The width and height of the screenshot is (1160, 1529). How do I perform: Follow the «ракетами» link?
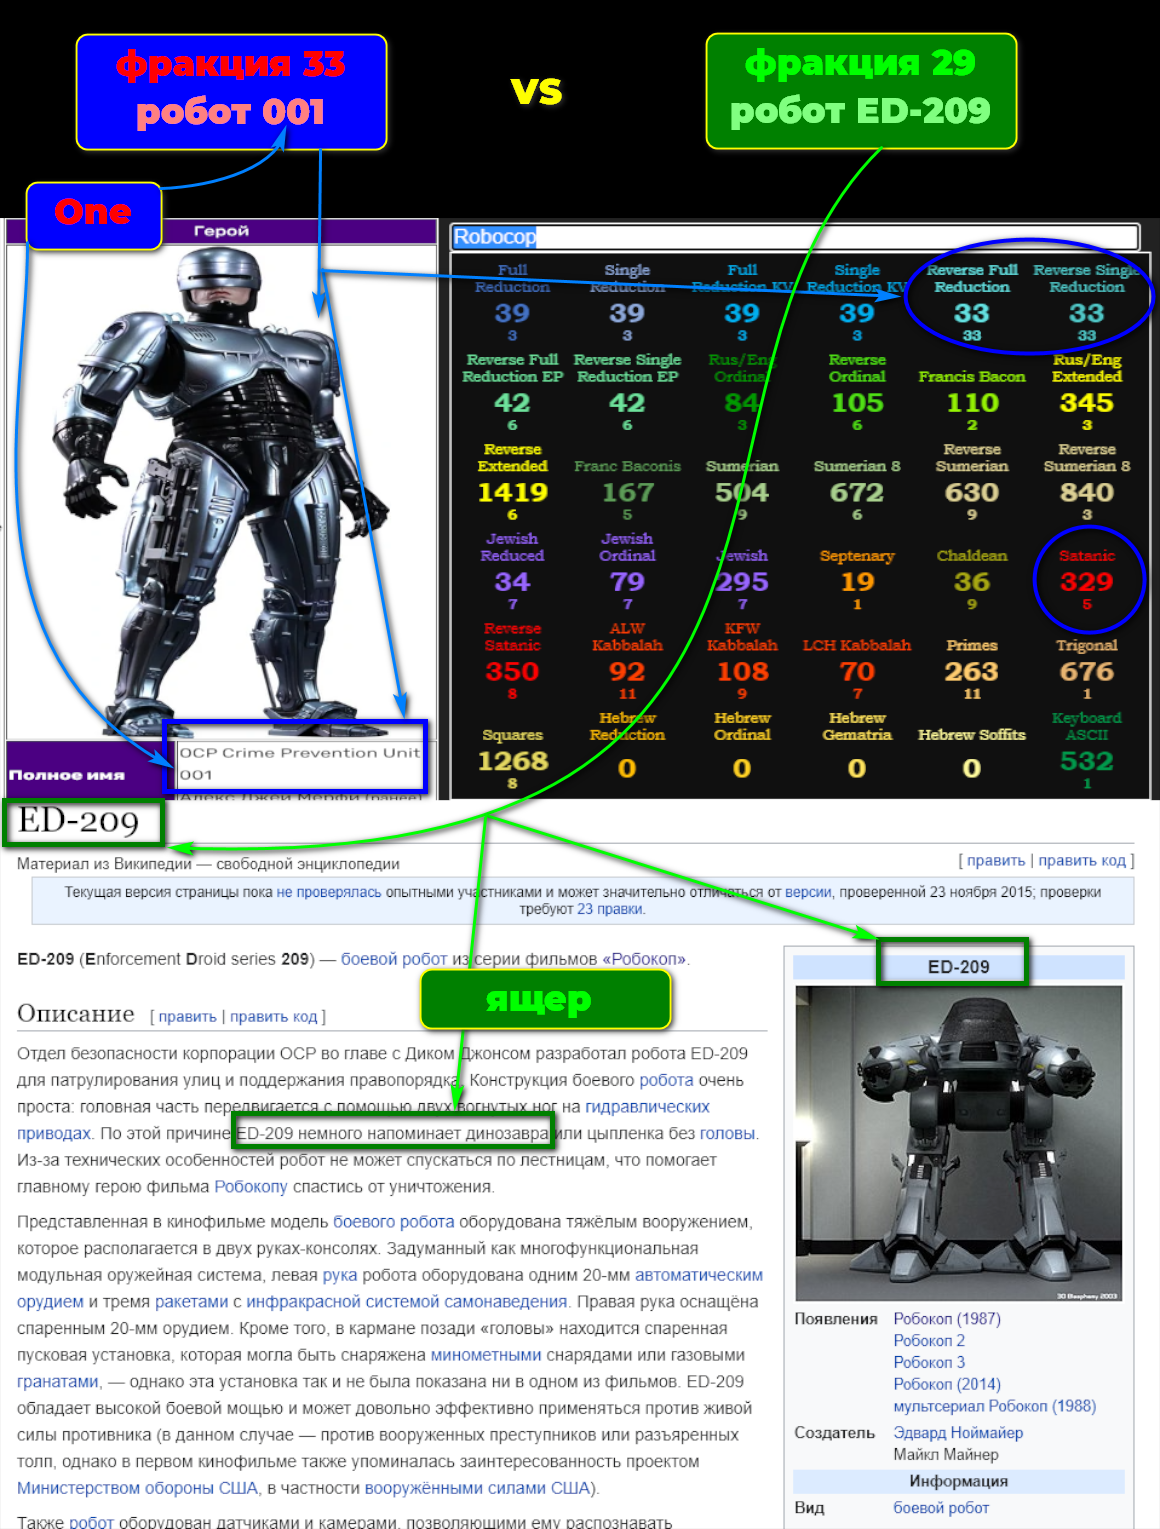[x=192, y=1302]
